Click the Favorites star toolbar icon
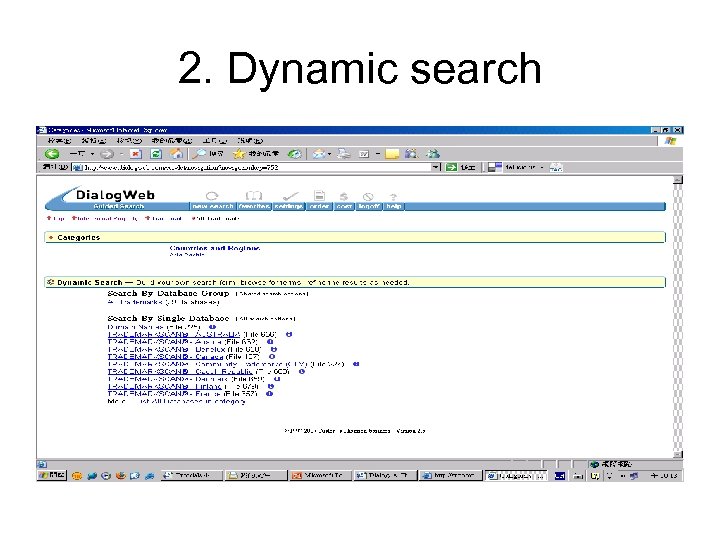Screen dimensions: 720x540 coord(239,154)
